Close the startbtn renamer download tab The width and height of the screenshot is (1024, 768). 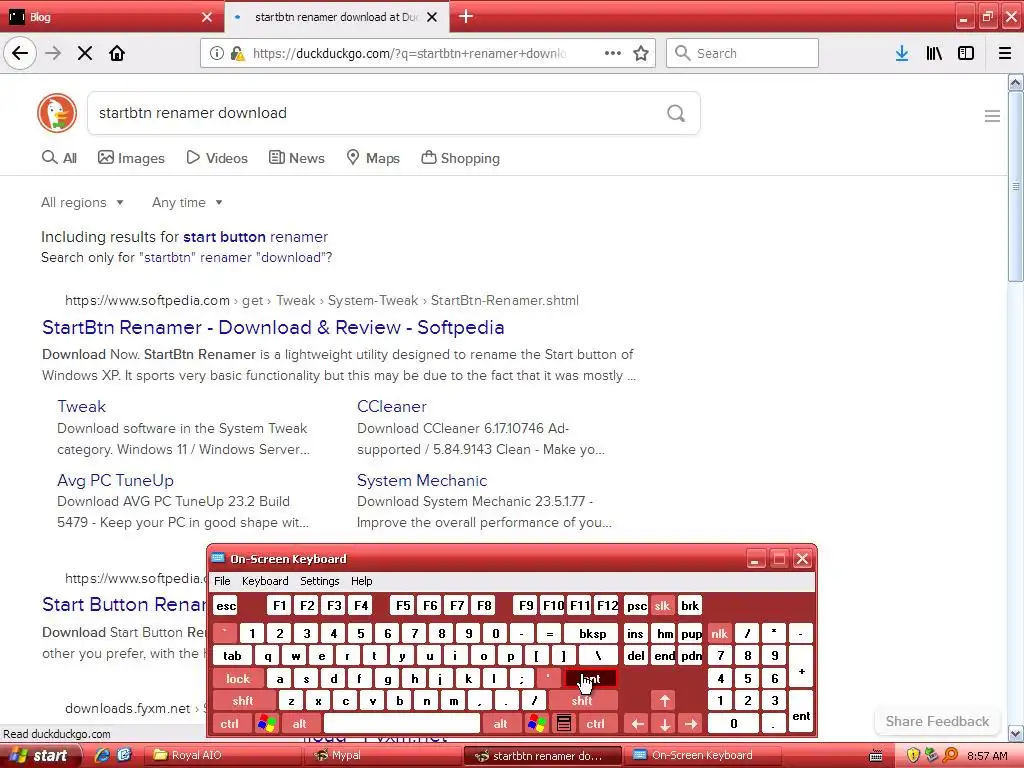pos(432,17)
